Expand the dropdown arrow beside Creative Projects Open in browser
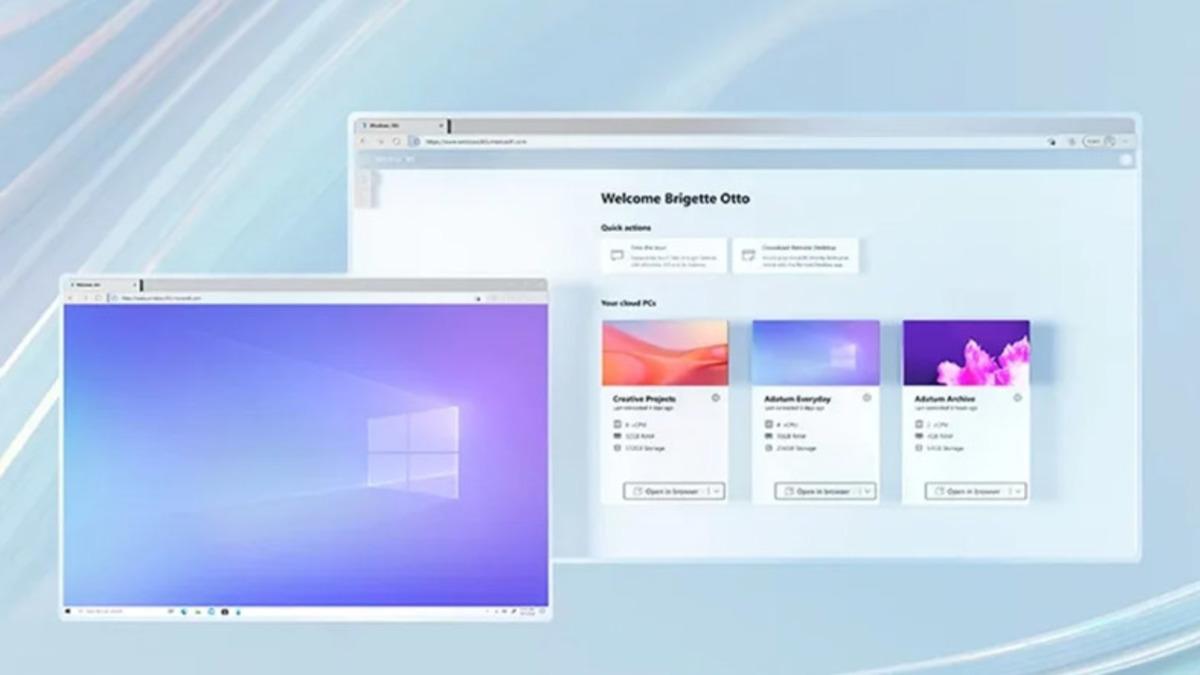1200x675 pixels. 716,491
